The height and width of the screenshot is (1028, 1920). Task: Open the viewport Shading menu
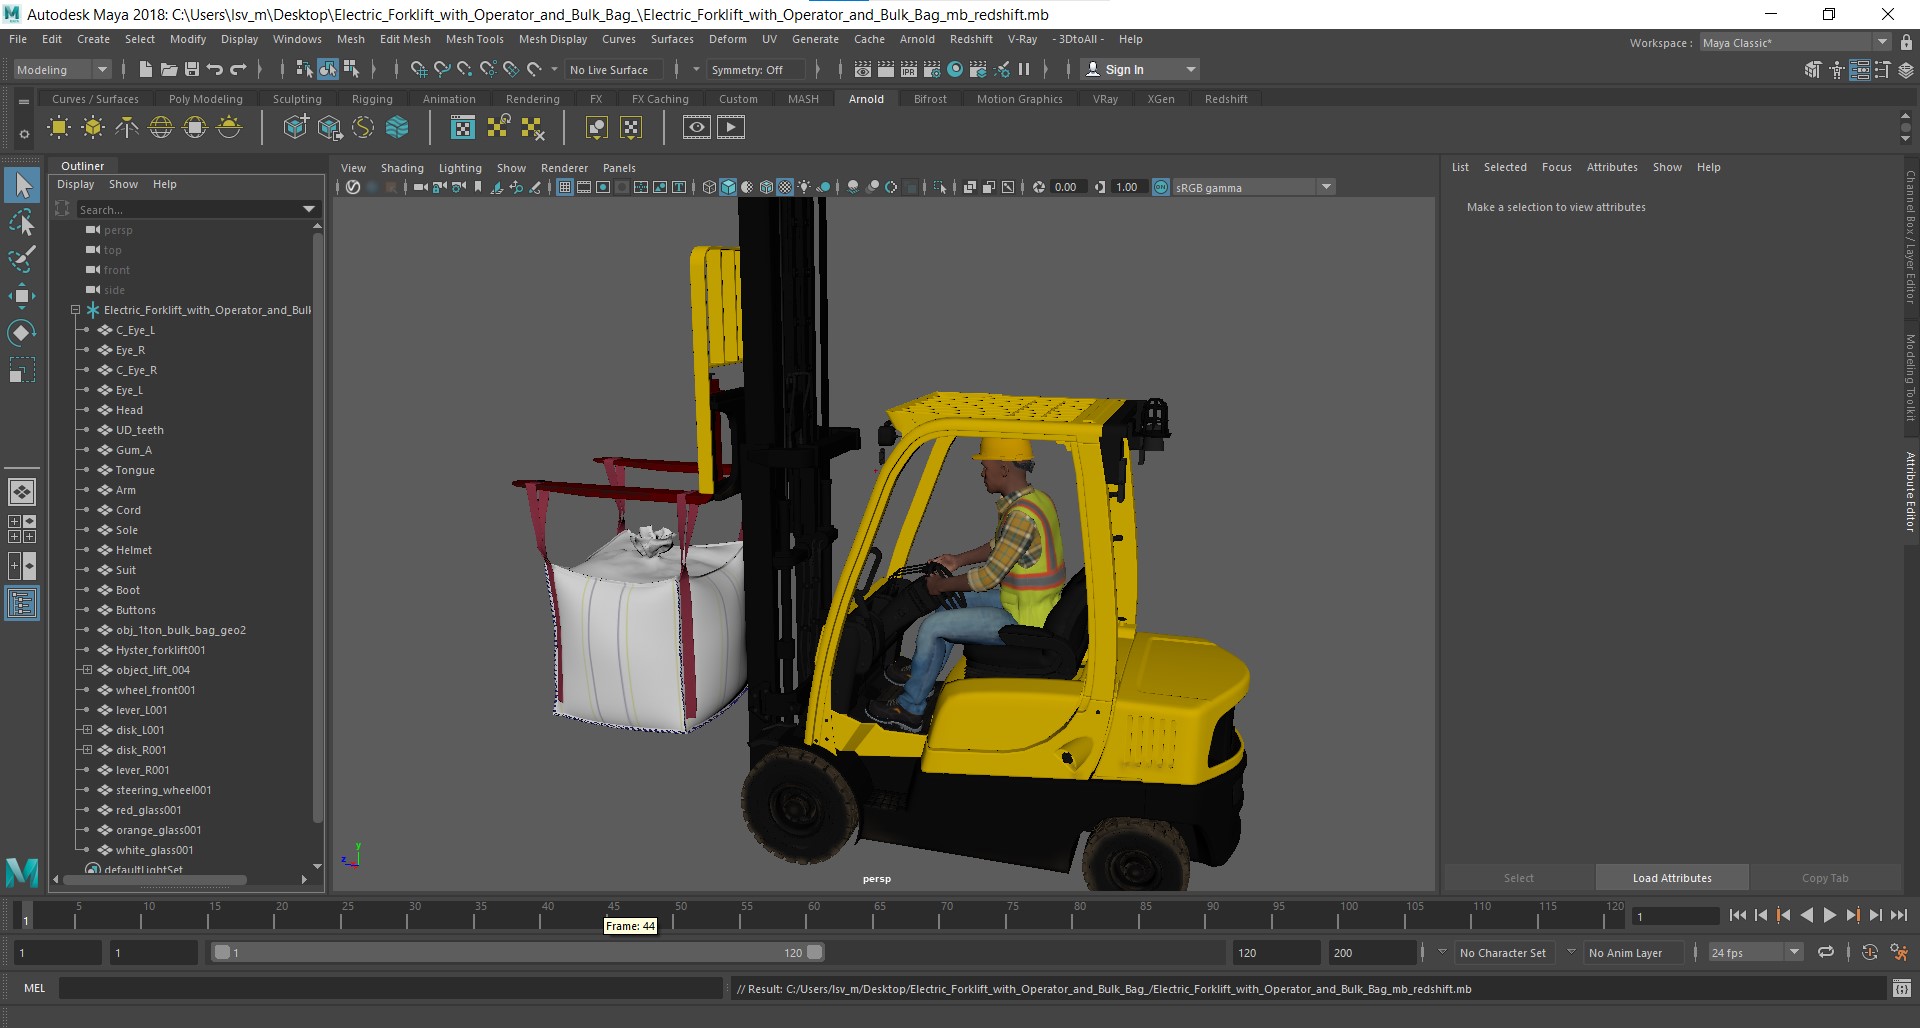[x=402, y=168]
